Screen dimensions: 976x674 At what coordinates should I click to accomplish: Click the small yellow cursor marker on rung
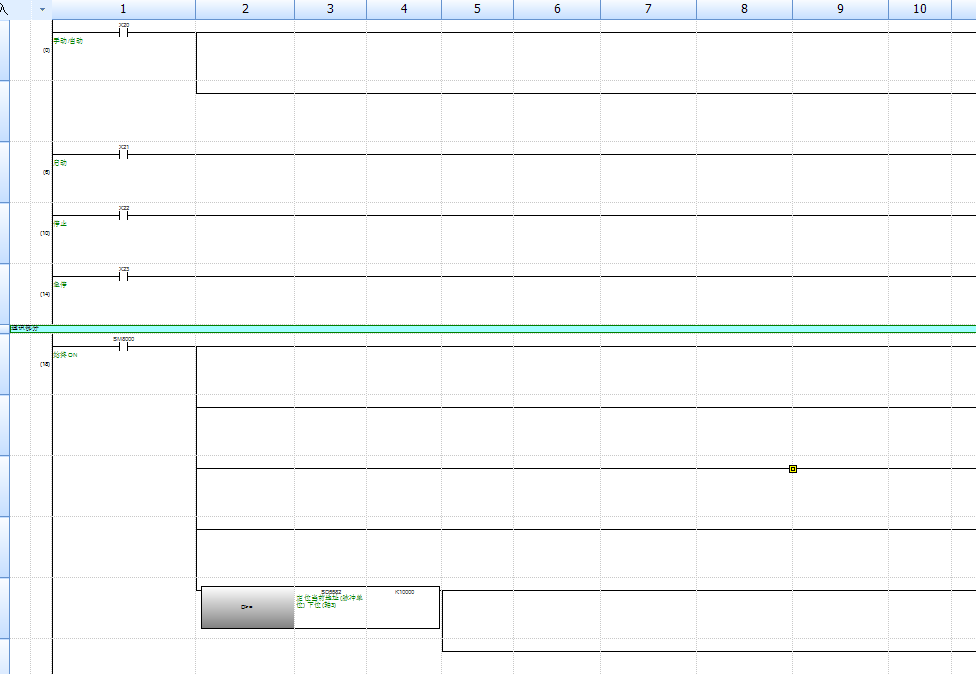click(793, 468)
